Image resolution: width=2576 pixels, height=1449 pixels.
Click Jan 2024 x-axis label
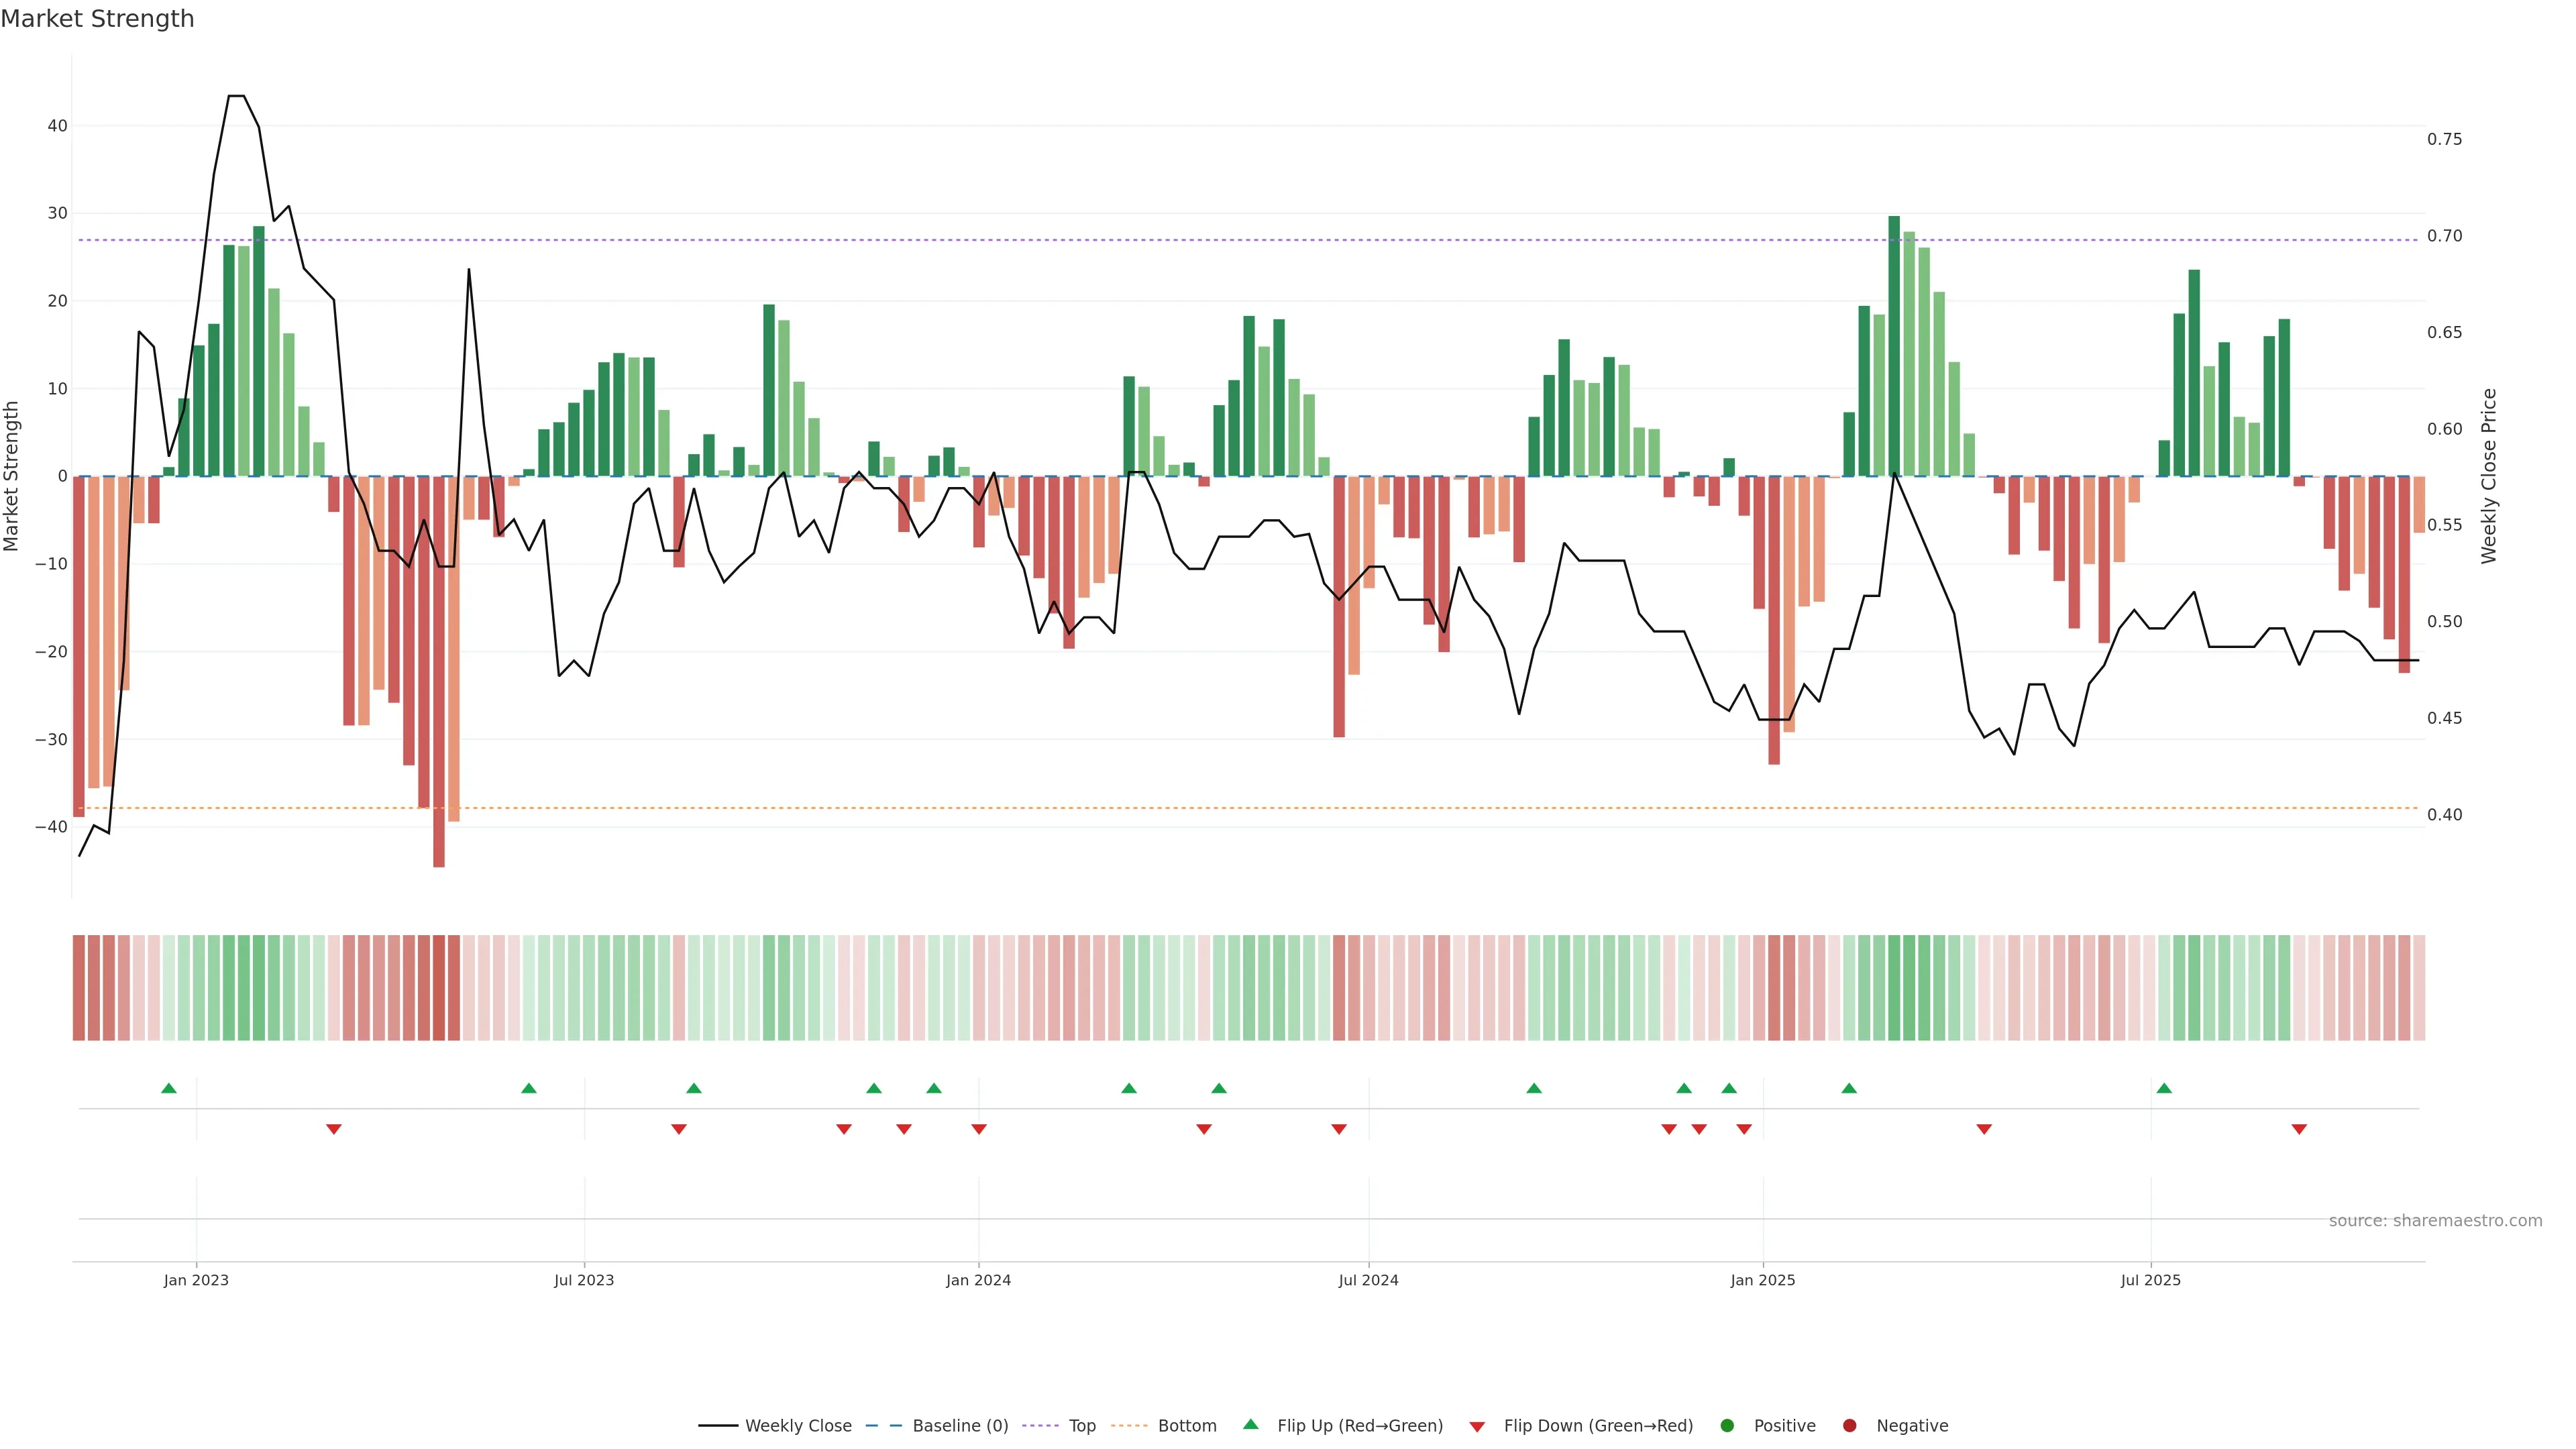tap(978, 1280)
